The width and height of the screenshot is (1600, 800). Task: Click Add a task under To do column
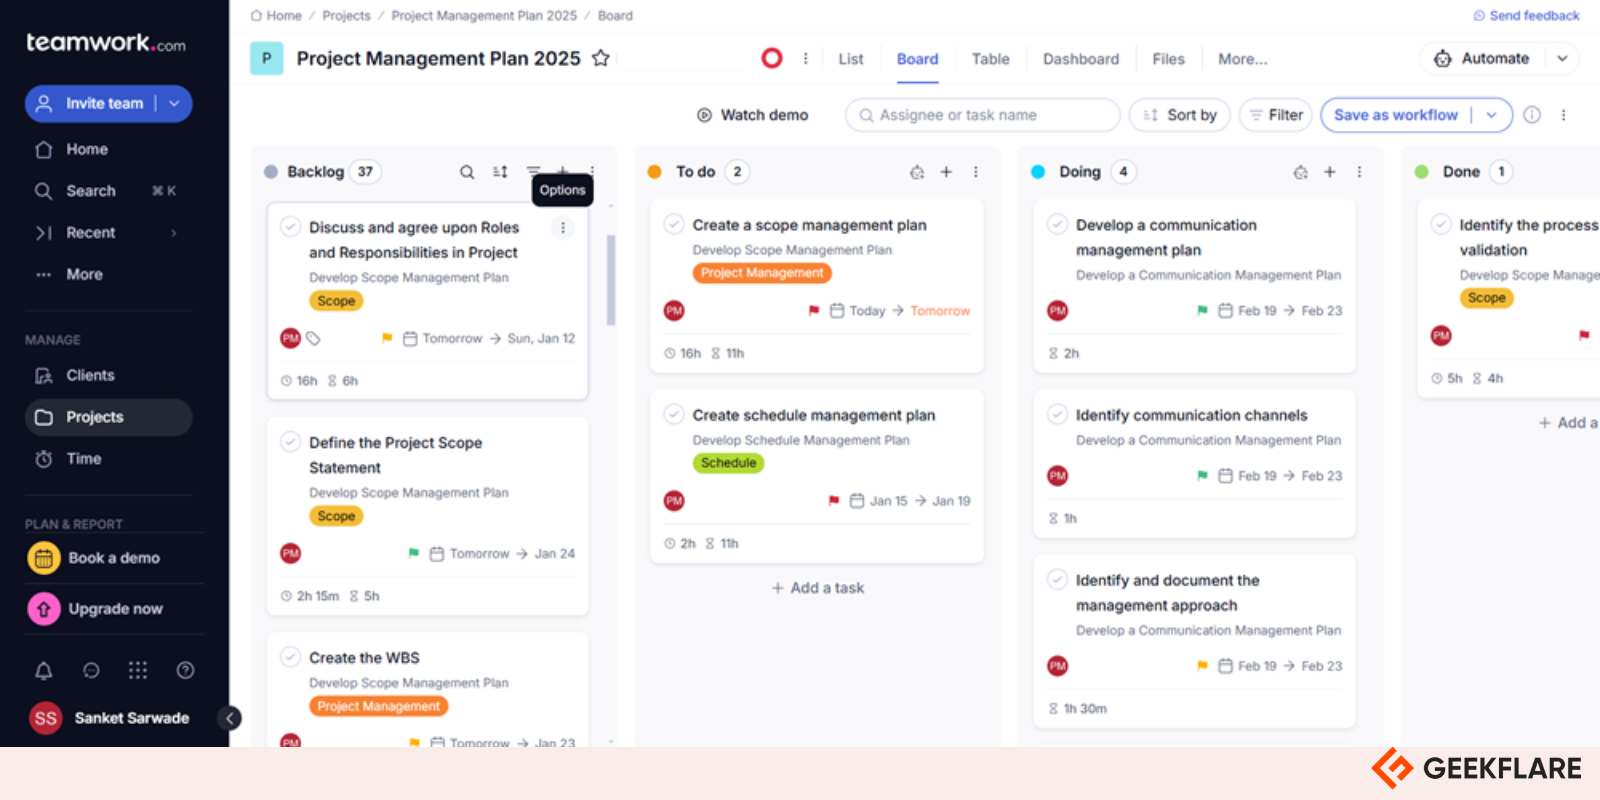(817, 588)
